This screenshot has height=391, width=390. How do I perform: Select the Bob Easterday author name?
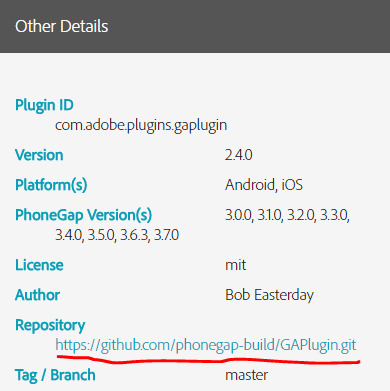pos(269,295)
